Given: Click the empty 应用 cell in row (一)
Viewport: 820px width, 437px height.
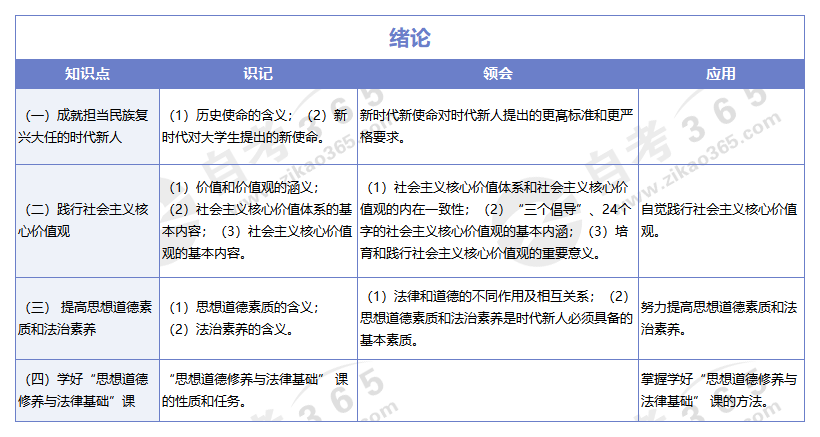Looking at the screenshot, I should click(x=720, y=126).
